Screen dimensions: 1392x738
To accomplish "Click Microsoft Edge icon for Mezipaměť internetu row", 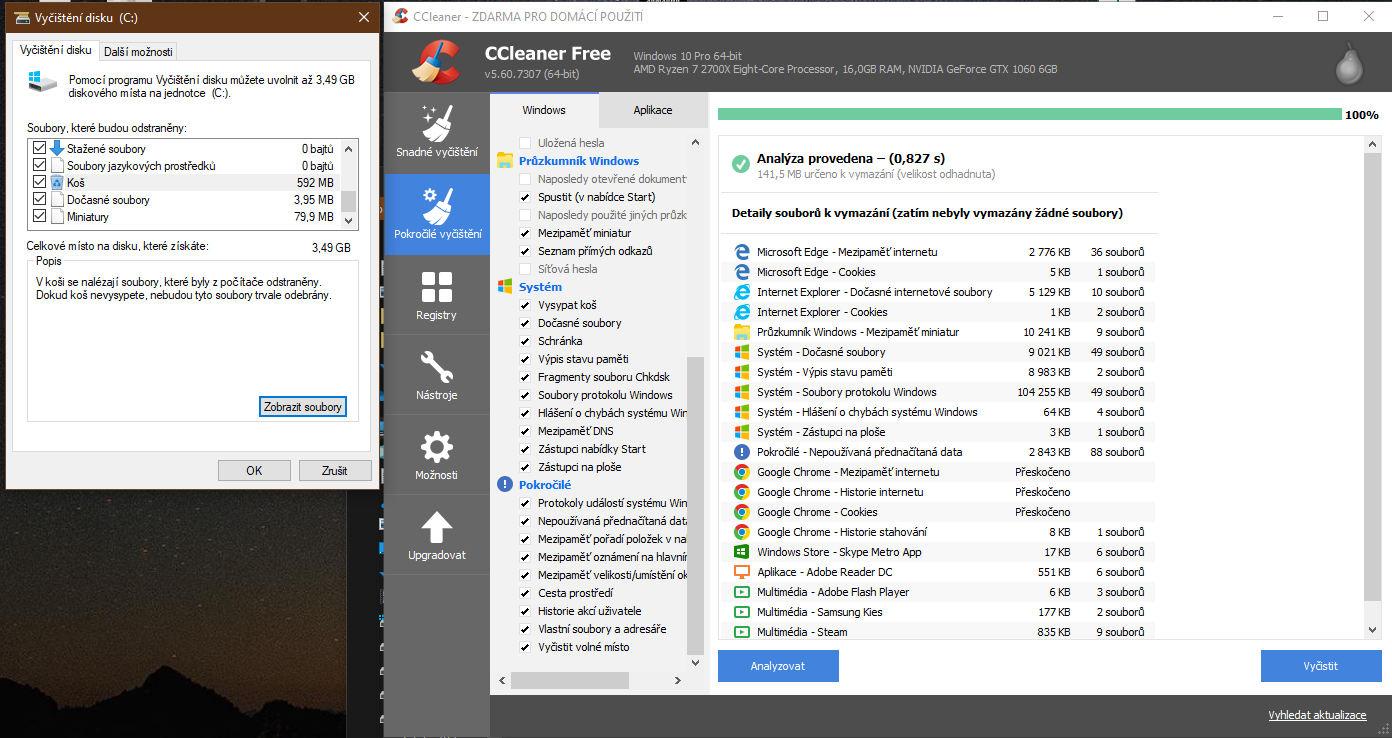I will (x=741, y=252).
